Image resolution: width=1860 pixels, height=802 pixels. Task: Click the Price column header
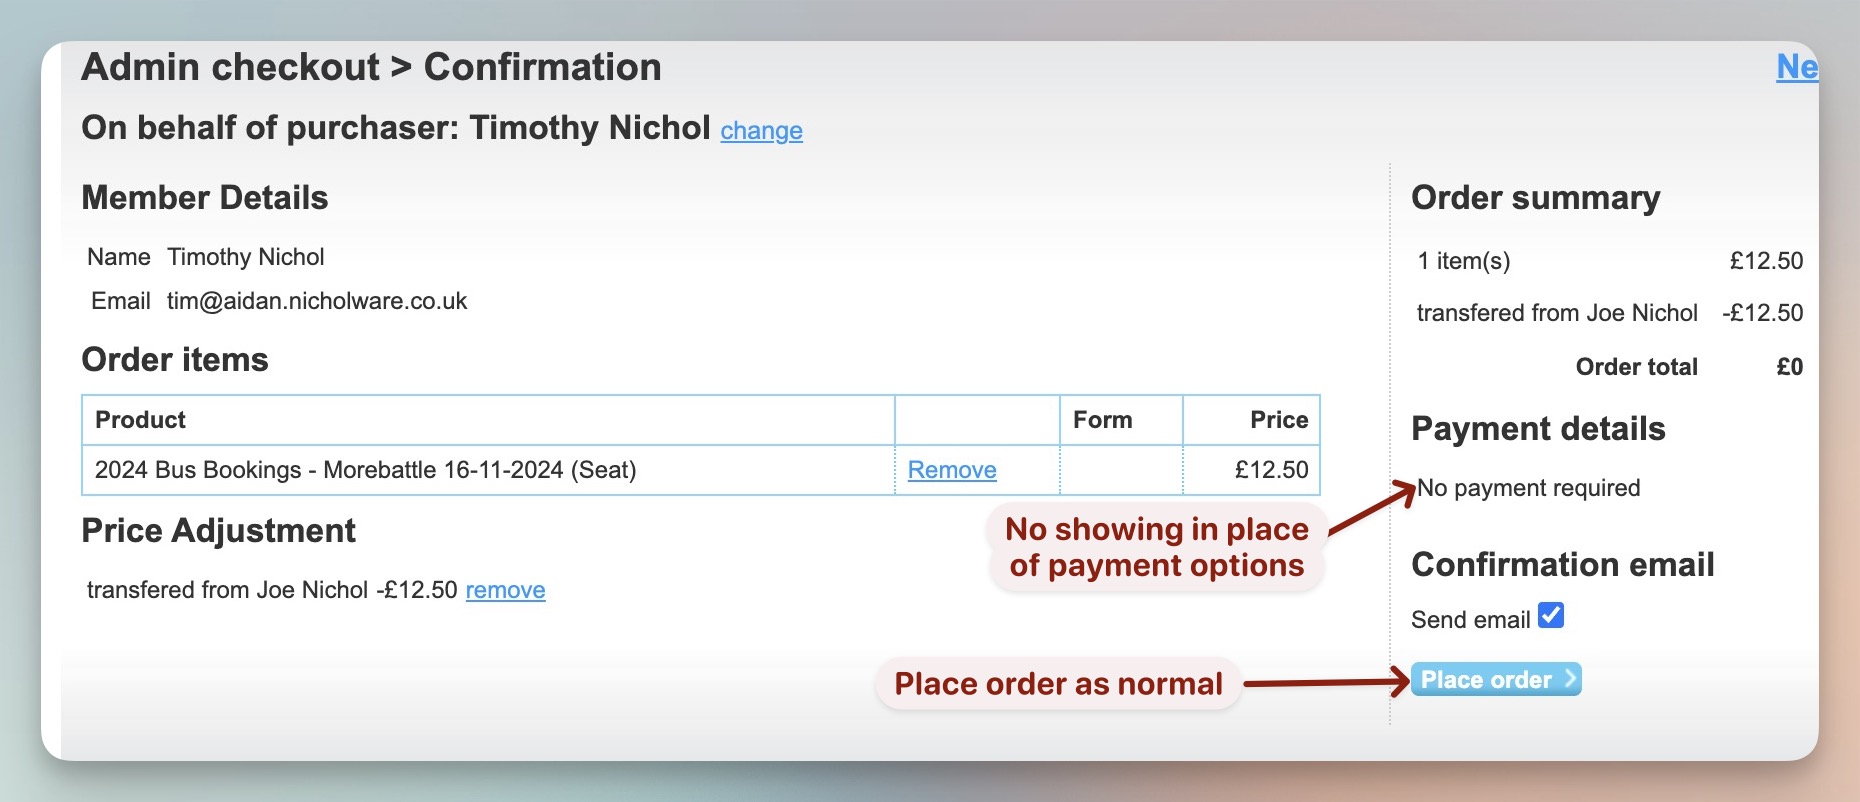pyautogui.click(x=1278, y=420)
